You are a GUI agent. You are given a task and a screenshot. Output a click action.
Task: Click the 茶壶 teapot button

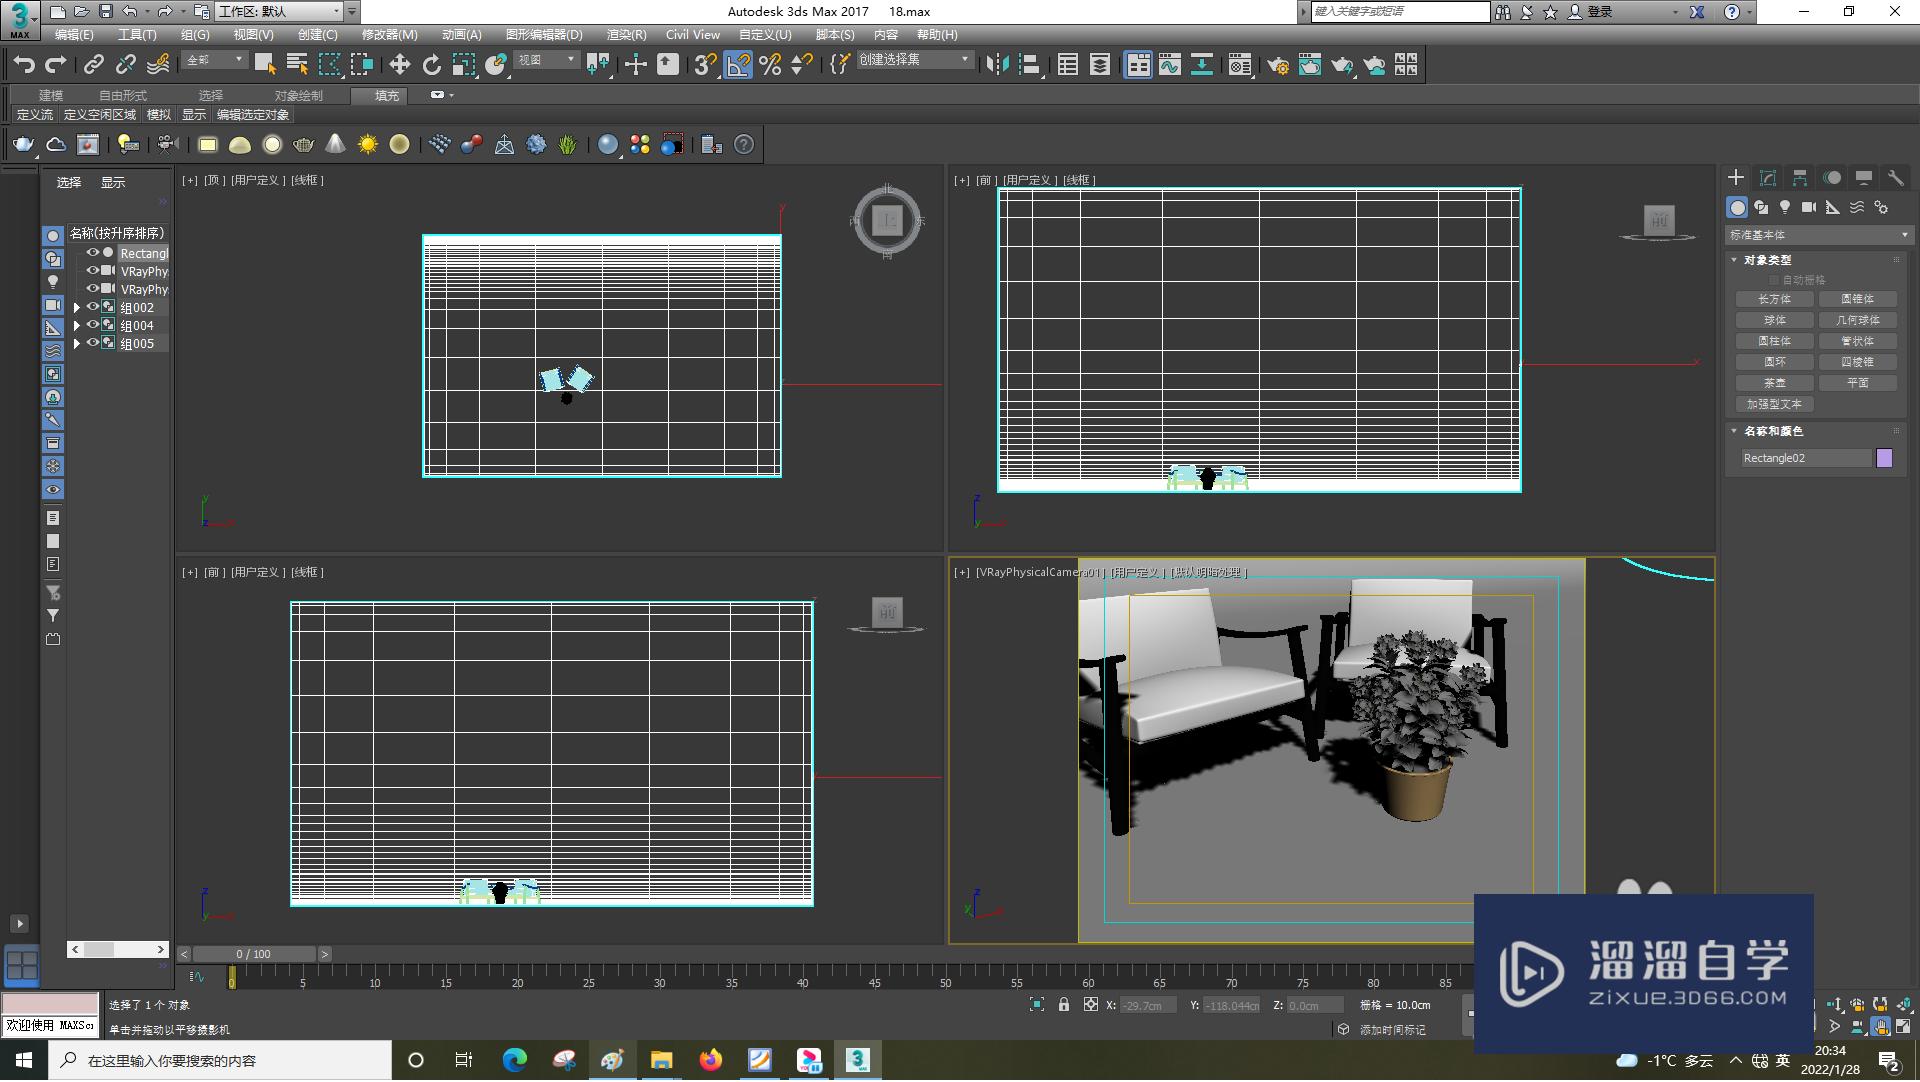coord(1774,383)
